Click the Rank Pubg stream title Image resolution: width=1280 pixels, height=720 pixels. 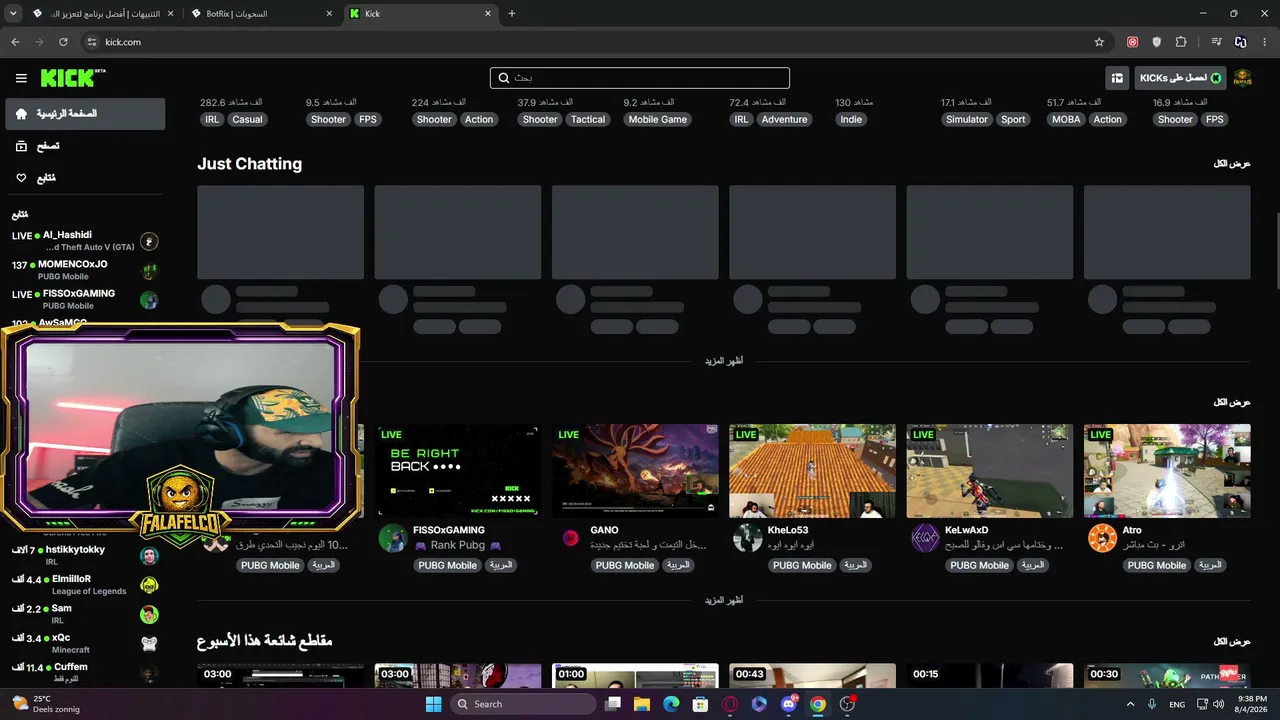[x=457, y=545]
